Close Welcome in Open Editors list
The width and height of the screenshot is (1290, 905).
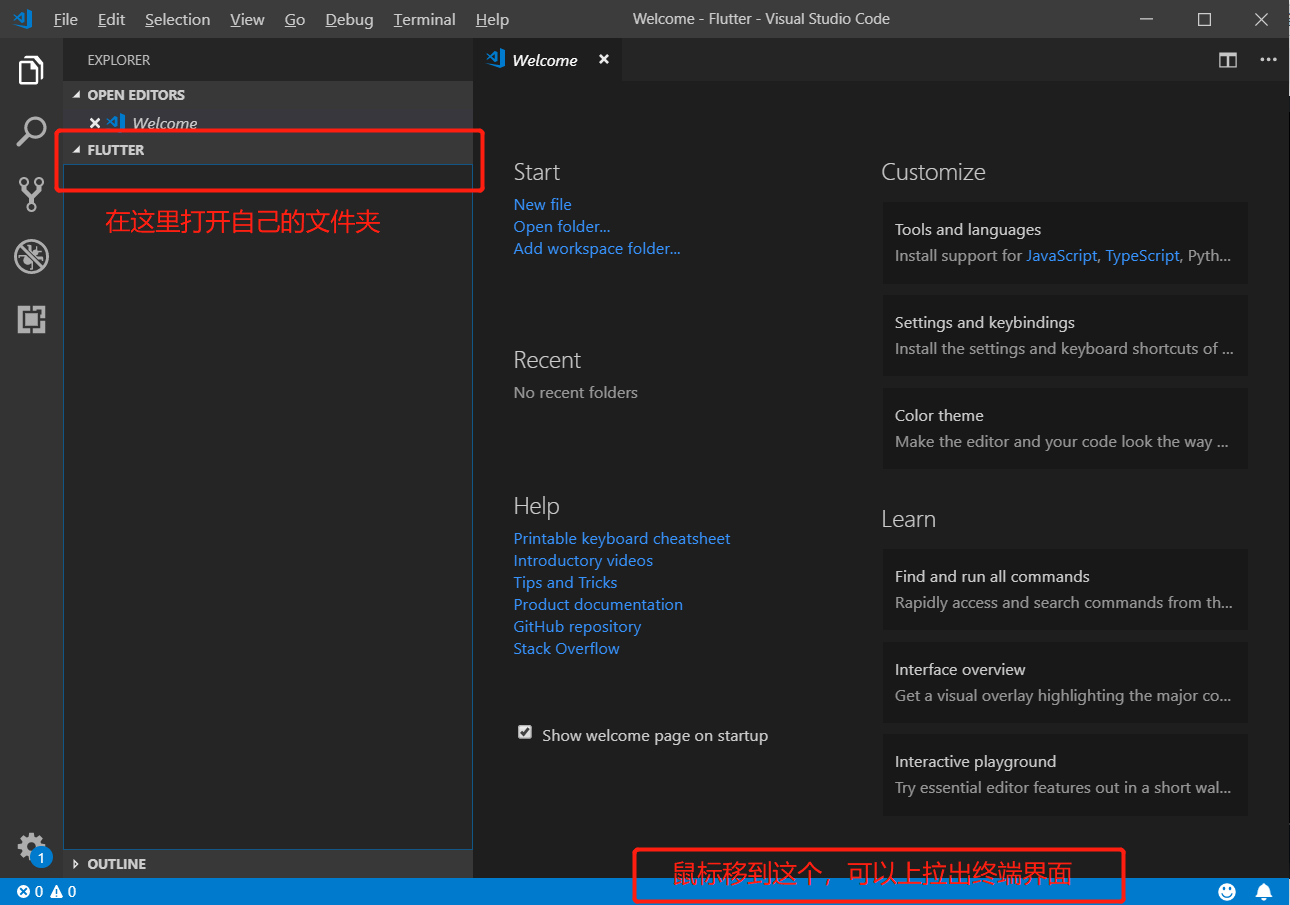point(95,123)
